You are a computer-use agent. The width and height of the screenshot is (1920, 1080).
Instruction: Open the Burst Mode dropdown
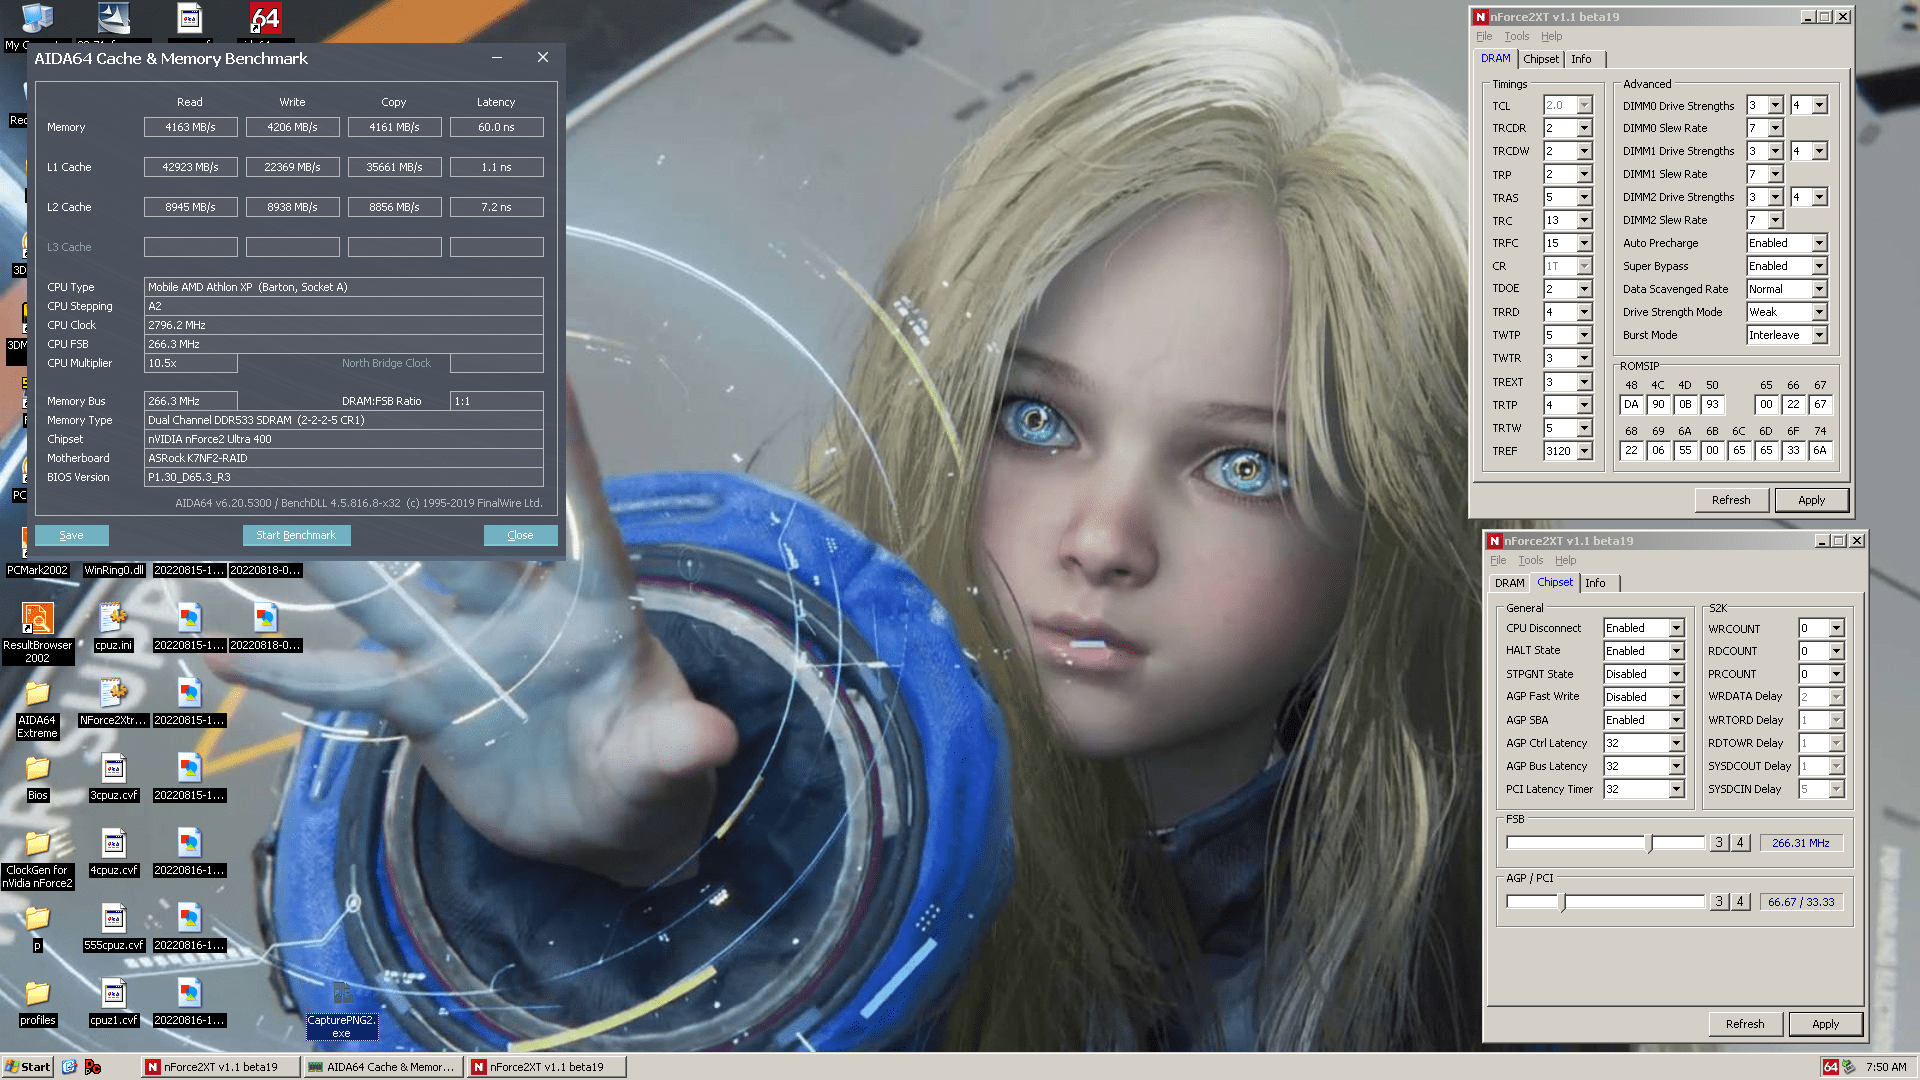pos(1819,335)
